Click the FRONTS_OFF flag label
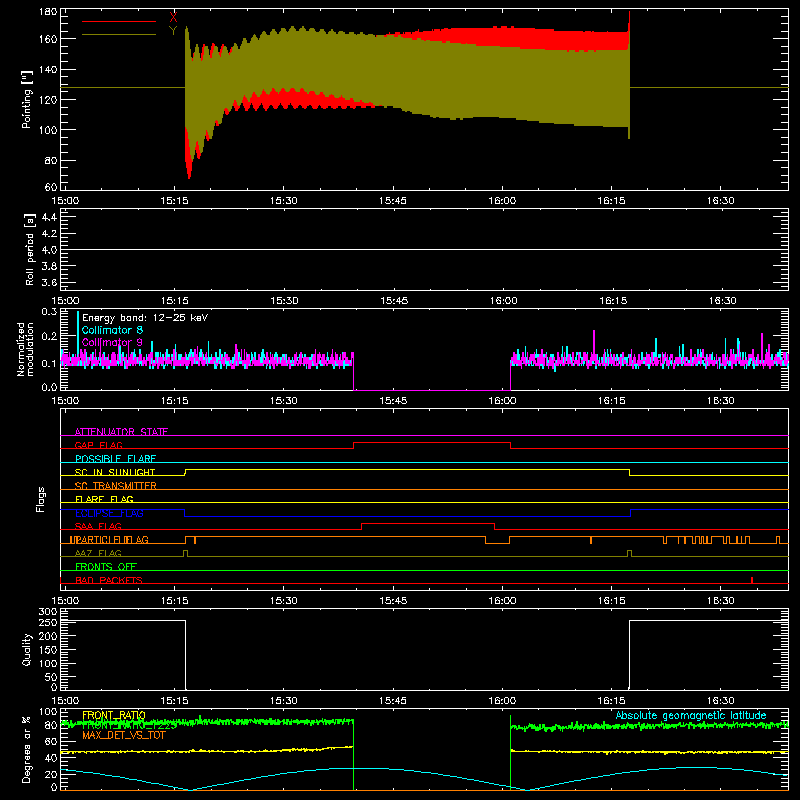800x800 pixels. (x=106, y=566)
